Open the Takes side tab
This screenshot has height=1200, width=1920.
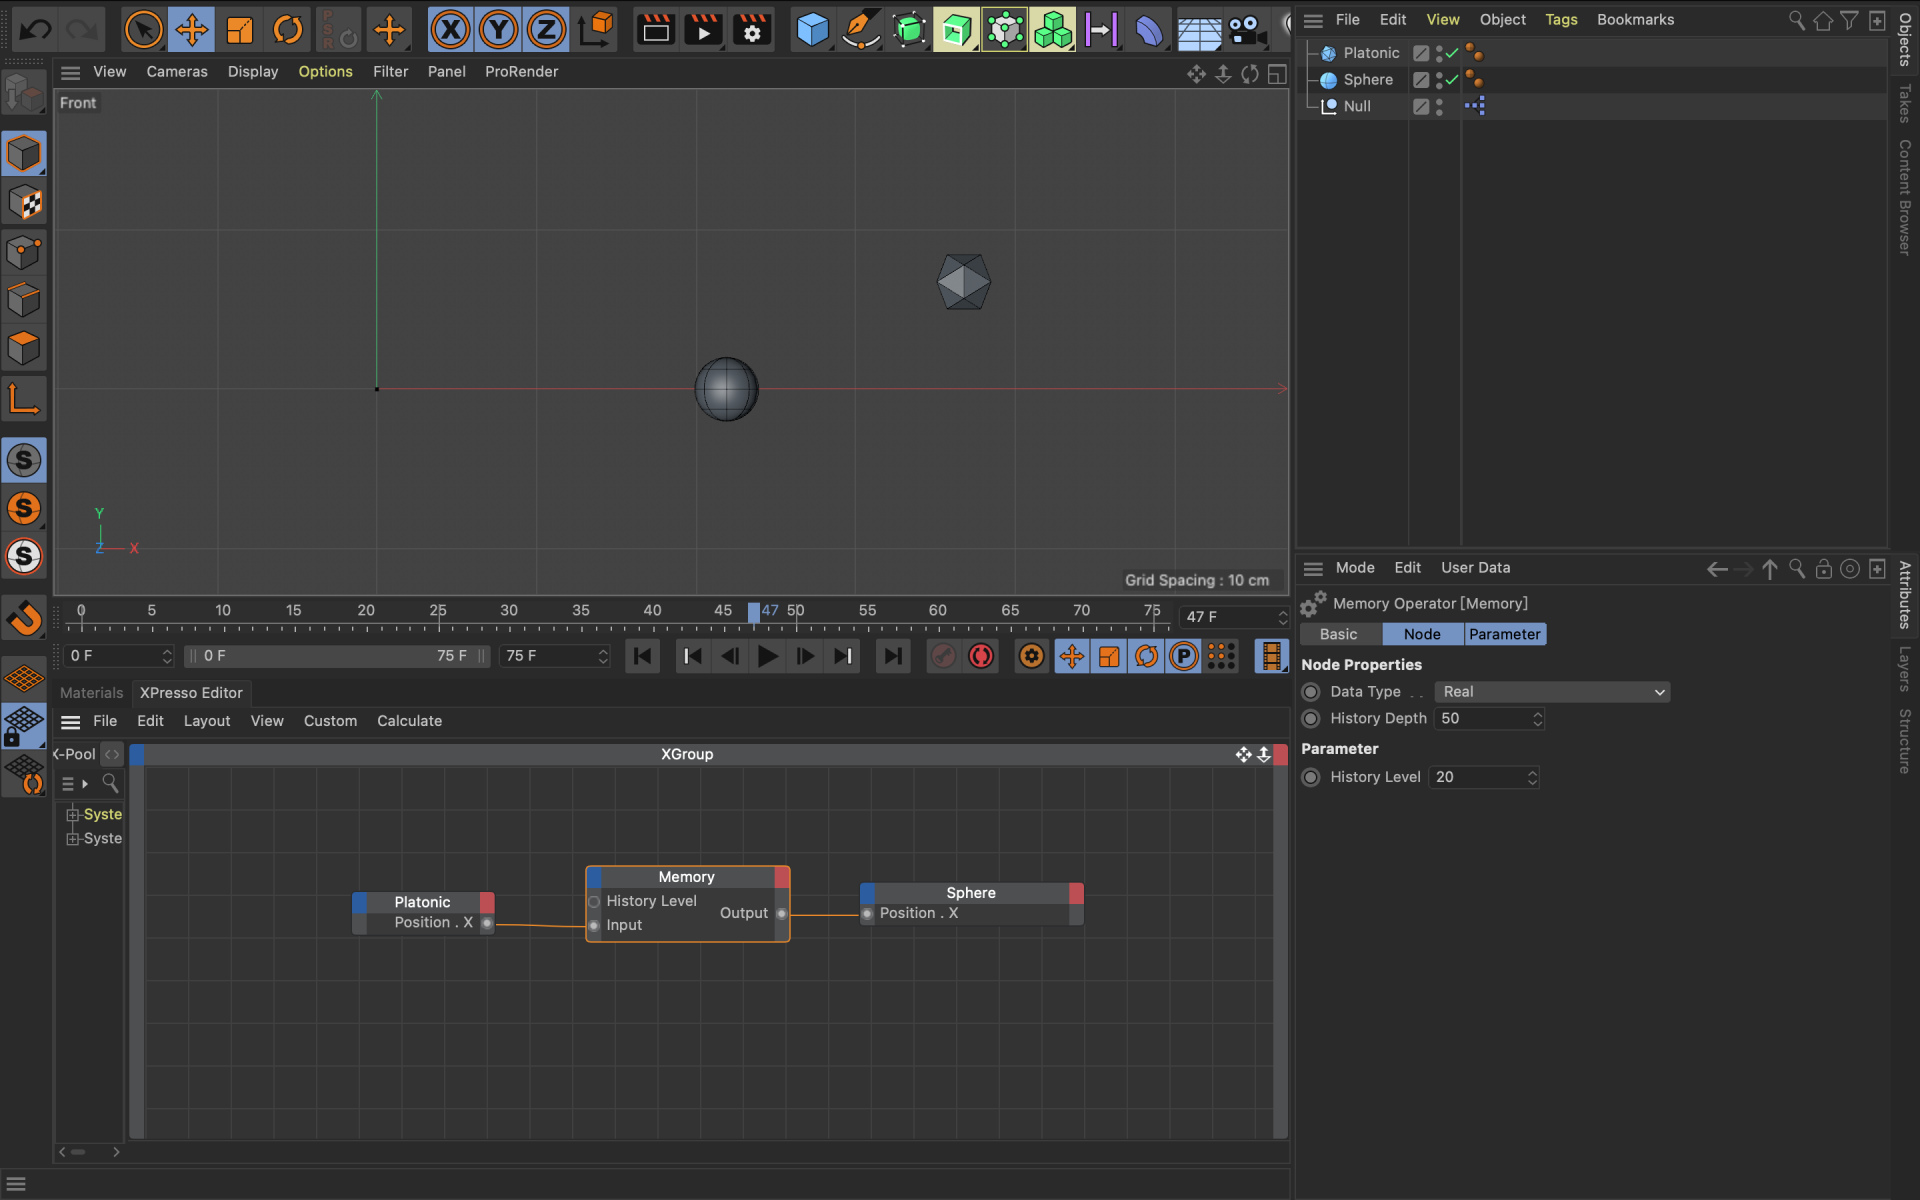point(1905,102)
